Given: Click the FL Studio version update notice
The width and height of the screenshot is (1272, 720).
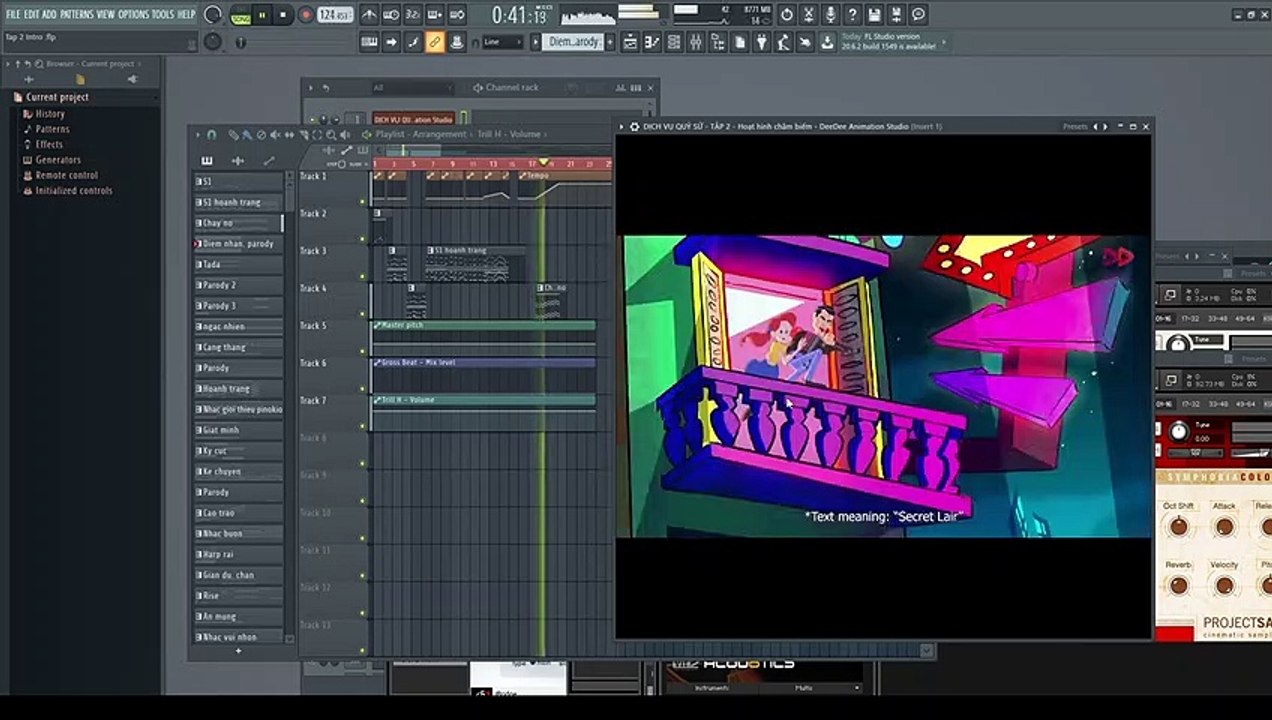Looking at the screenshot, I should point(891,41).
